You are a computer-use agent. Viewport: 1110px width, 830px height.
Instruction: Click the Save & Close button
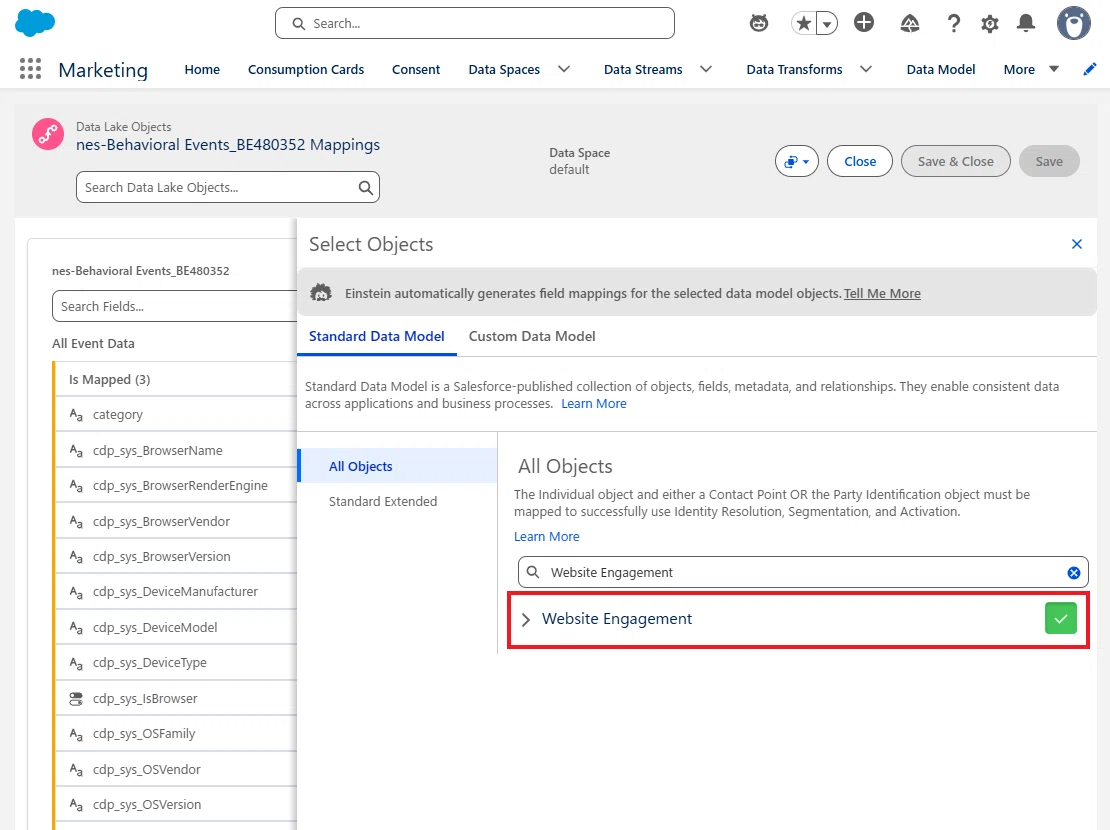click(956, 161)
